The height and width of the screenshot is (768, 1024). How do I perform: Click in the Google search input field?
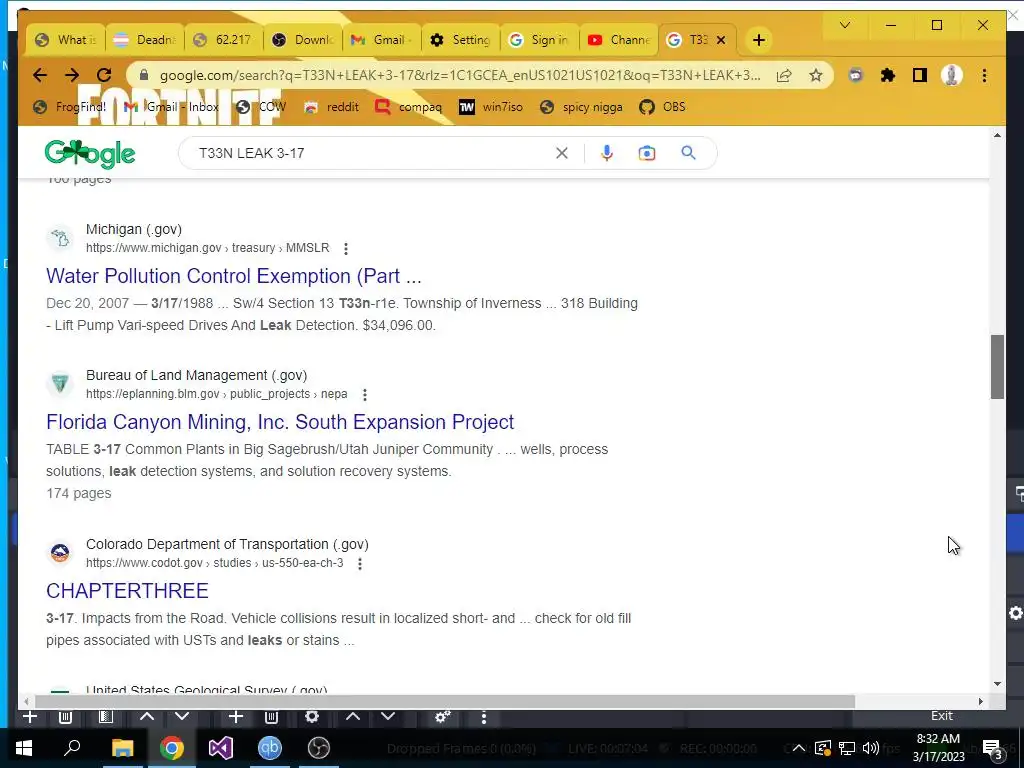click(x=372, y=153)
